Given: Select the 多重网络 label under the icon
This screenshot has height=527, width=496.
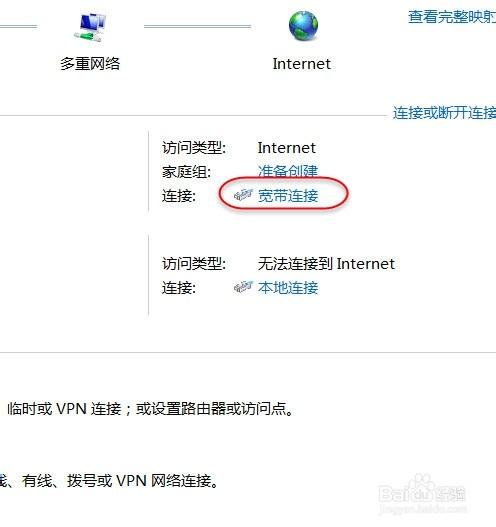Looking at the screenshot, I should pyautogui.click(x=90, y=64).
